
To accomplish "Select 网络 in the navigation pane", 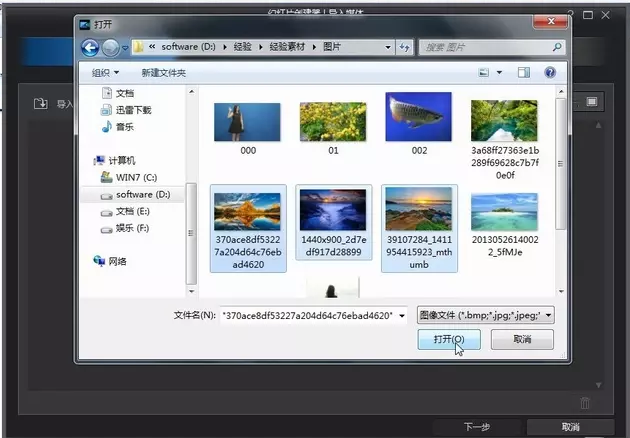I will tap(110, 261).
